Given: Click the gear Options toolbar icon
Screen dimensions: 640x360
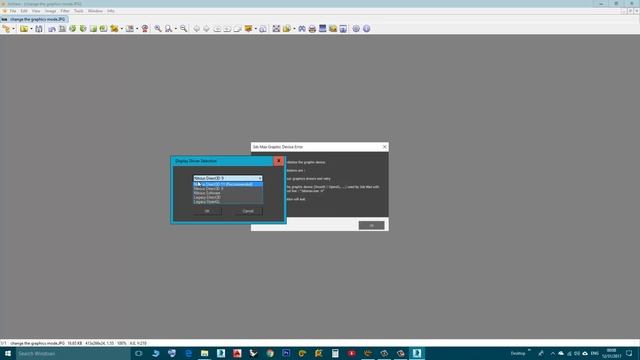Looking at the screenshot, I should coord(356,29).
